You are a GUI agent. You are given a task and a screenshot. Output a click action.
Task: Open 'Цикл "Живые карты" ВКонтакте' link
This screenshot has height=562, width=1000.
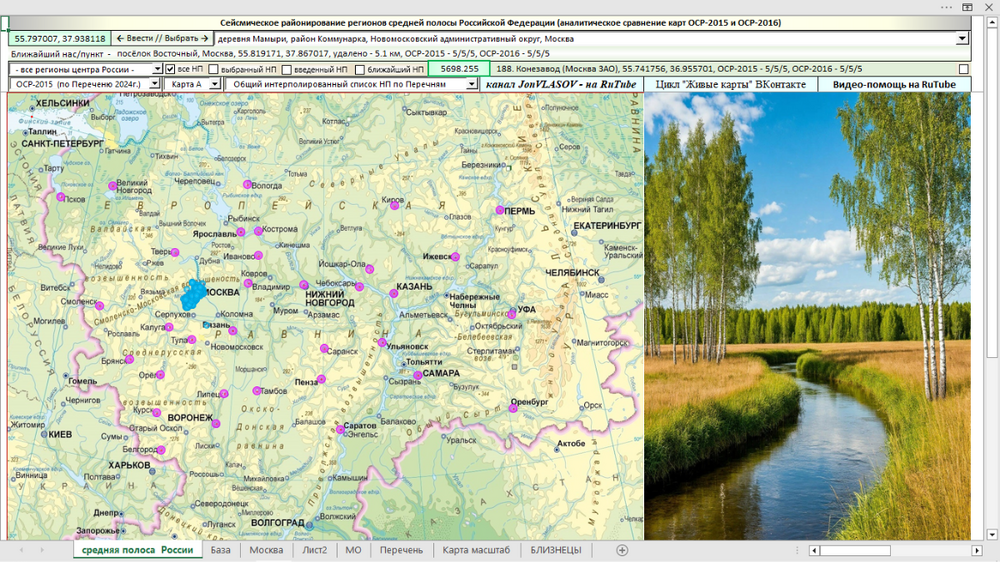(731, 84)
